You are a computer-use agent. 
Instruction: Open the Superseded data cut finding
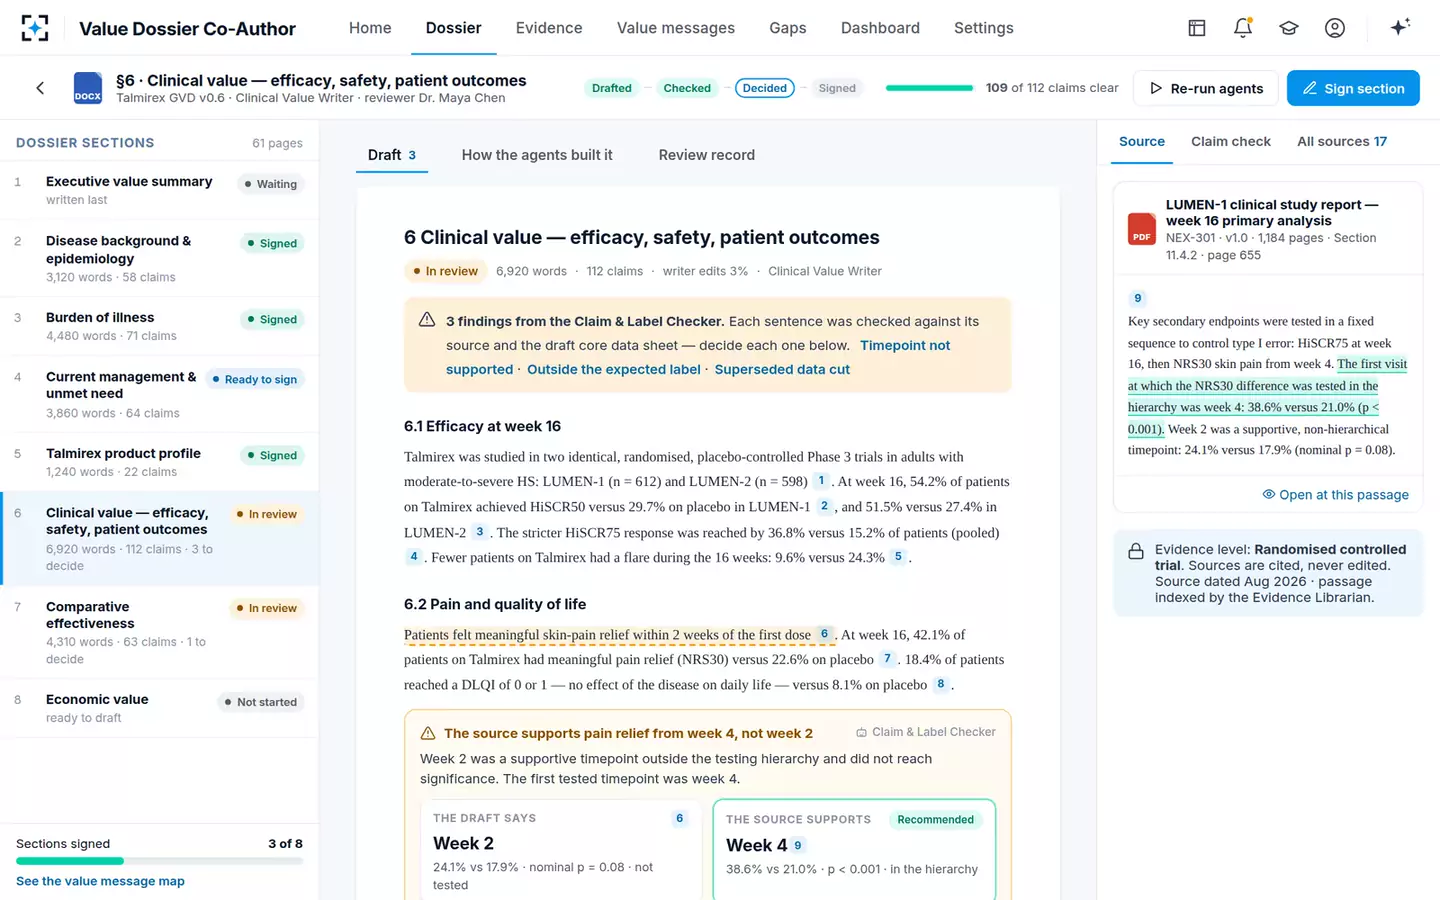click(782, 369)
